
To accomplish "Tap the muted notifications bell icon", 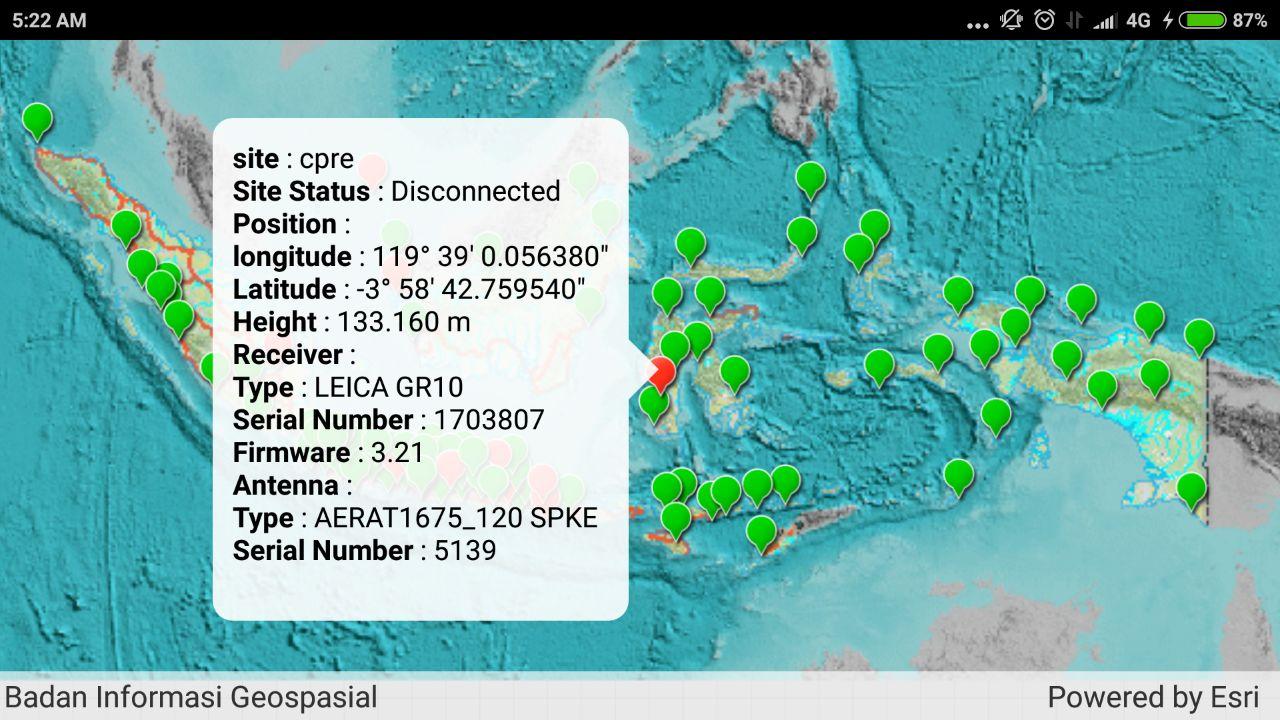I will [1011, 20].
